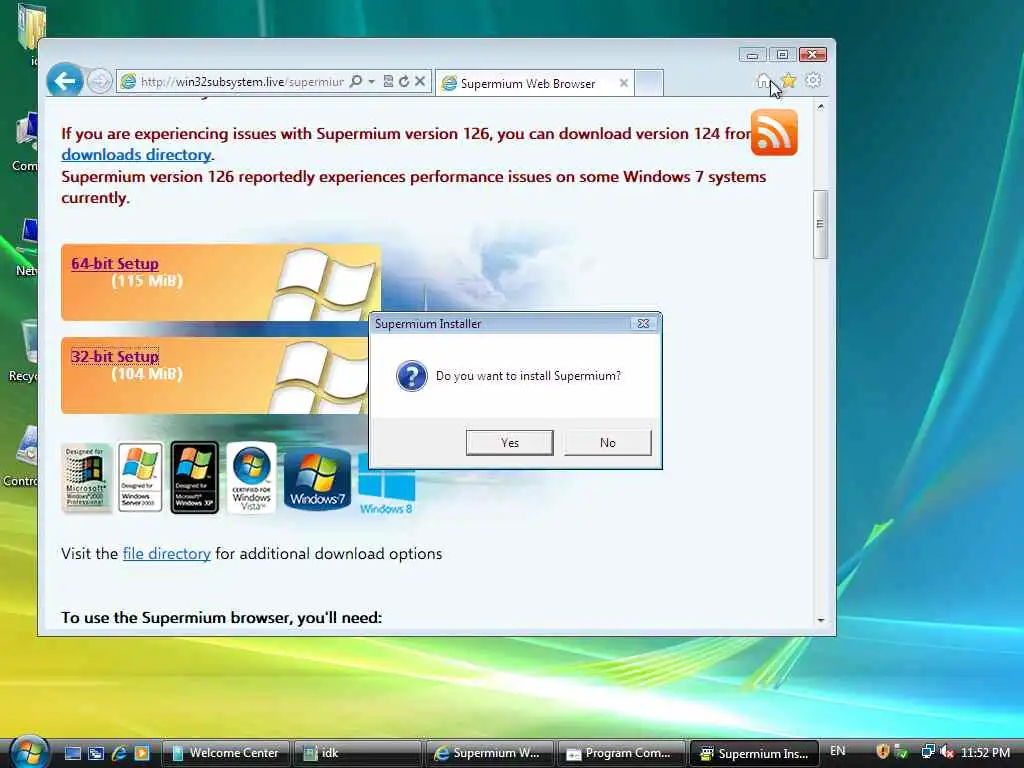Open Favorites with the star icon
The height and width of the screenshot is (768, 1024).
pyautogui.click(x=789, y=80)
